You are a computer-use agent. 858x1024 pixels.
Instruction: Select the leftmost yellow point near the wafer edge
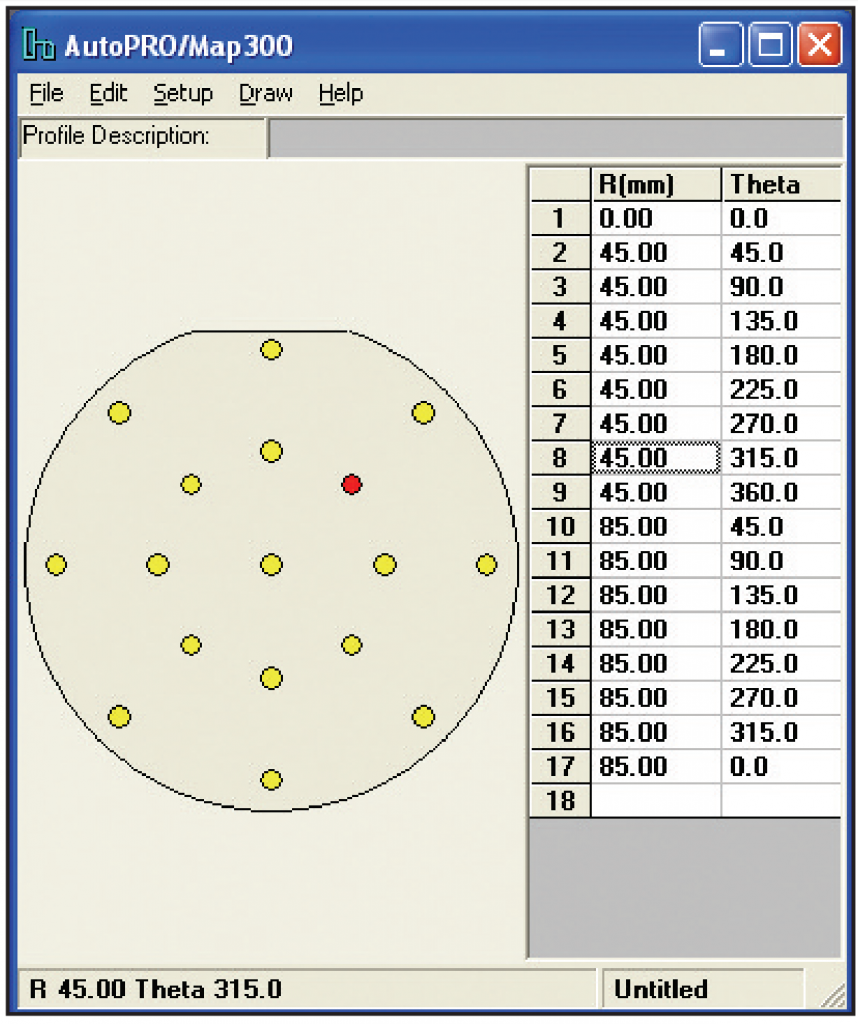(x=56, y=565)
